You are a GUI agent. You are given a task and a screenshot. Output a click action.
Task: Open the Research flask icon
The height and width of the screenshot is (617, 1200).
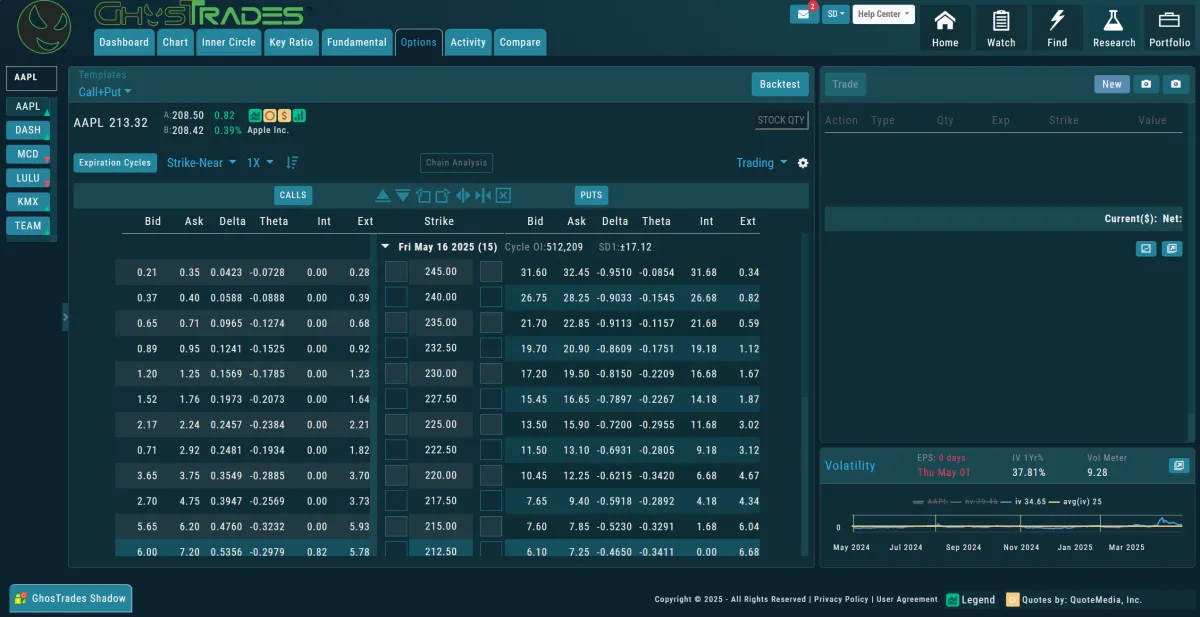point(1114,28)
